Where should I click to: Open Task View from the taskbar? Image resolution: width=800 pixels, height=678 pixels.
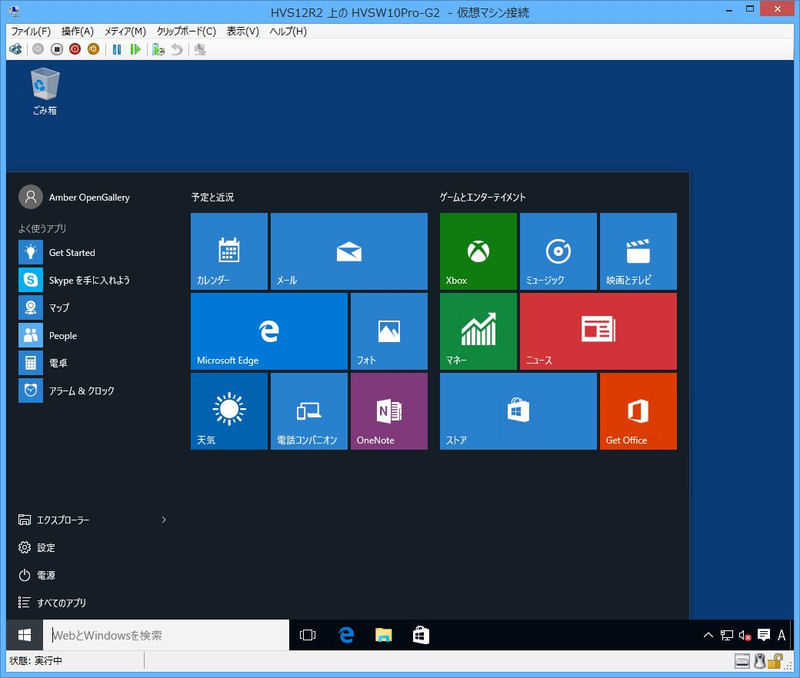(x=308, y=635)
